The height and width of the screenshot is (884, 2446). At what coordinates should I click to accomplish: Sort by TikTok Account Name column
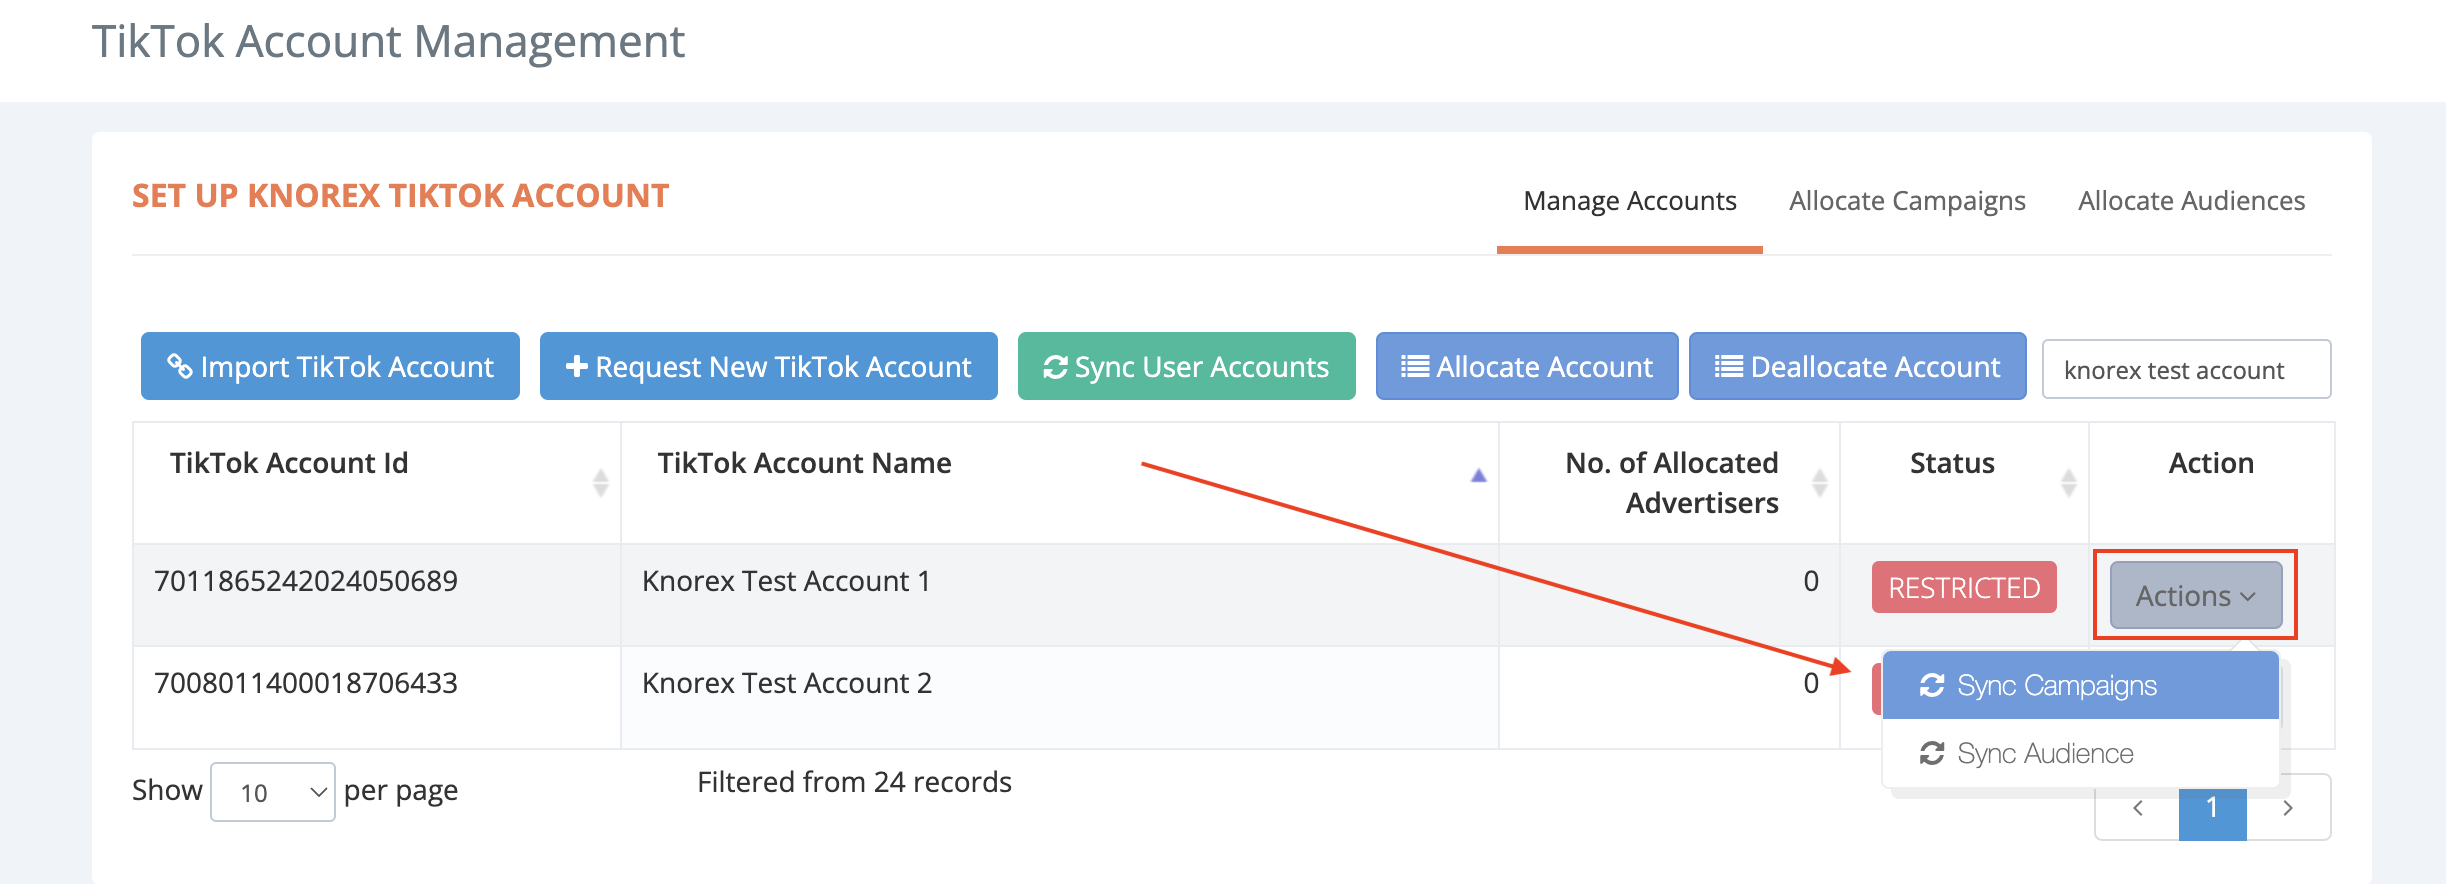1059,482
